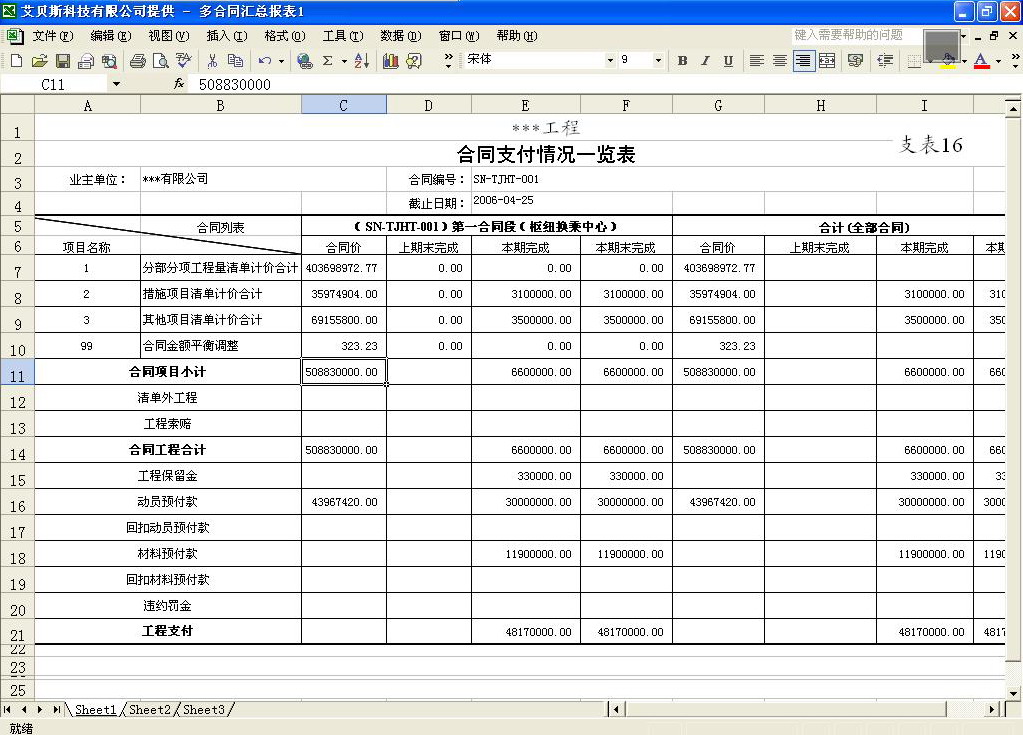The height and width of the screenshot is (735, 1023).
Task: Click the formula bar showing 508830000
Action: [603, 84]
